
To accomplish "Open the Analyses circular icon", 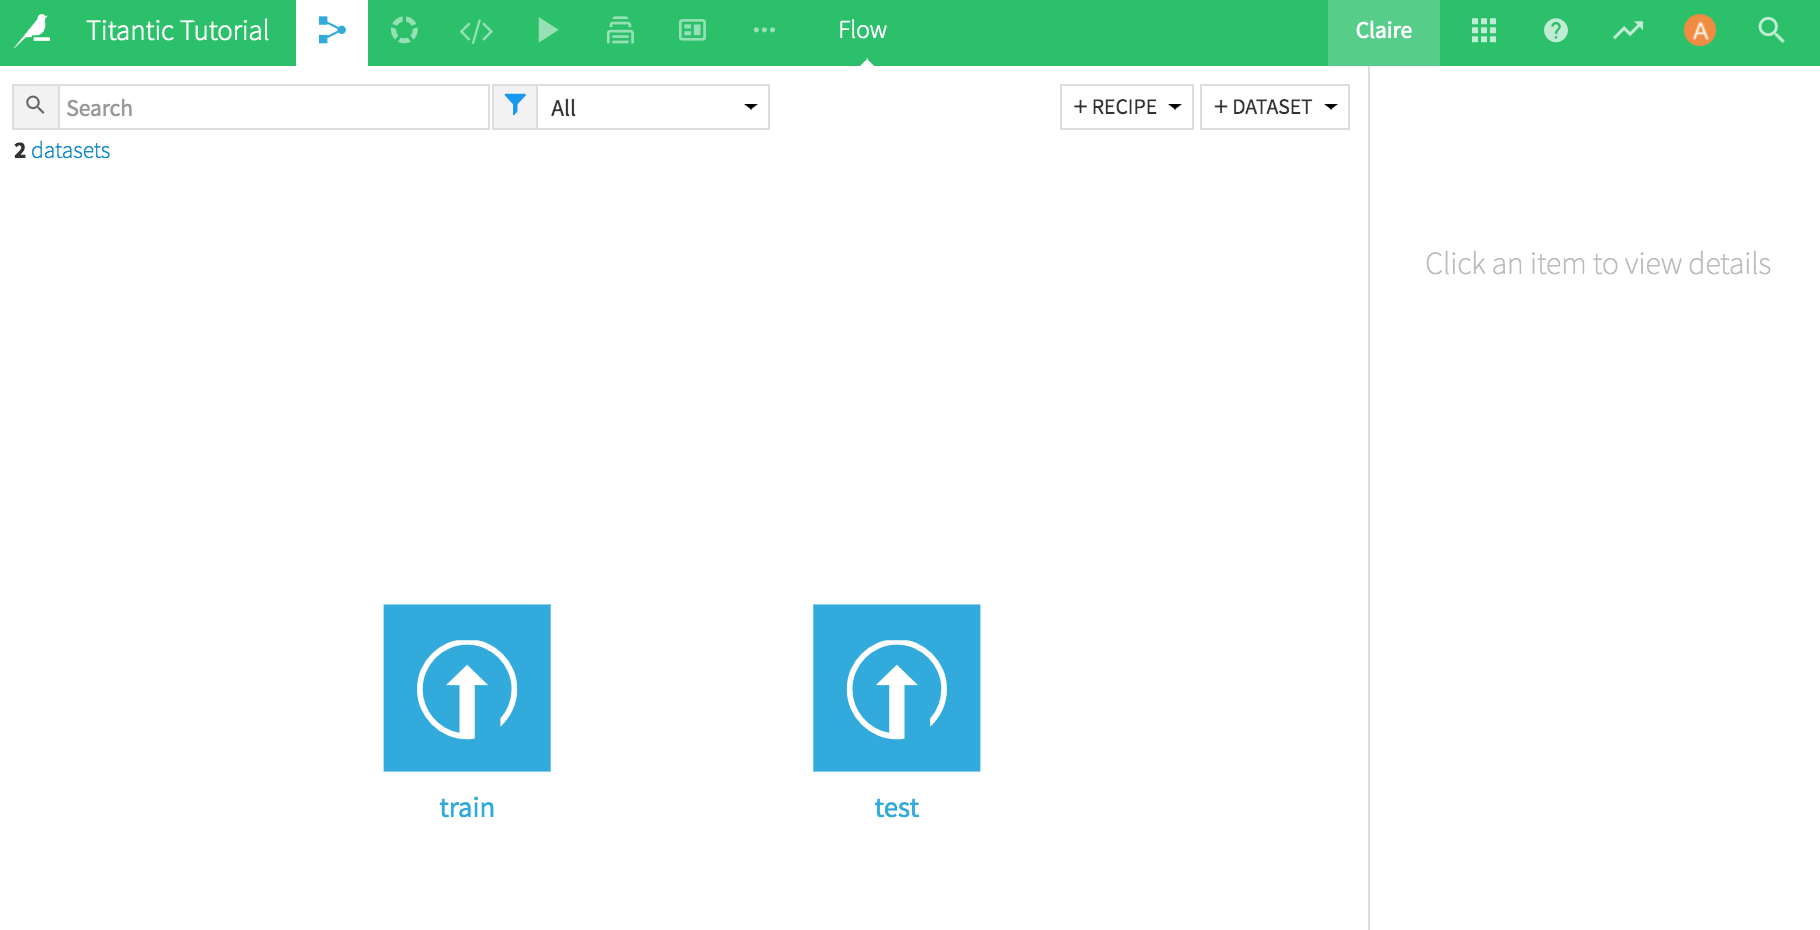I will [404, 31].
